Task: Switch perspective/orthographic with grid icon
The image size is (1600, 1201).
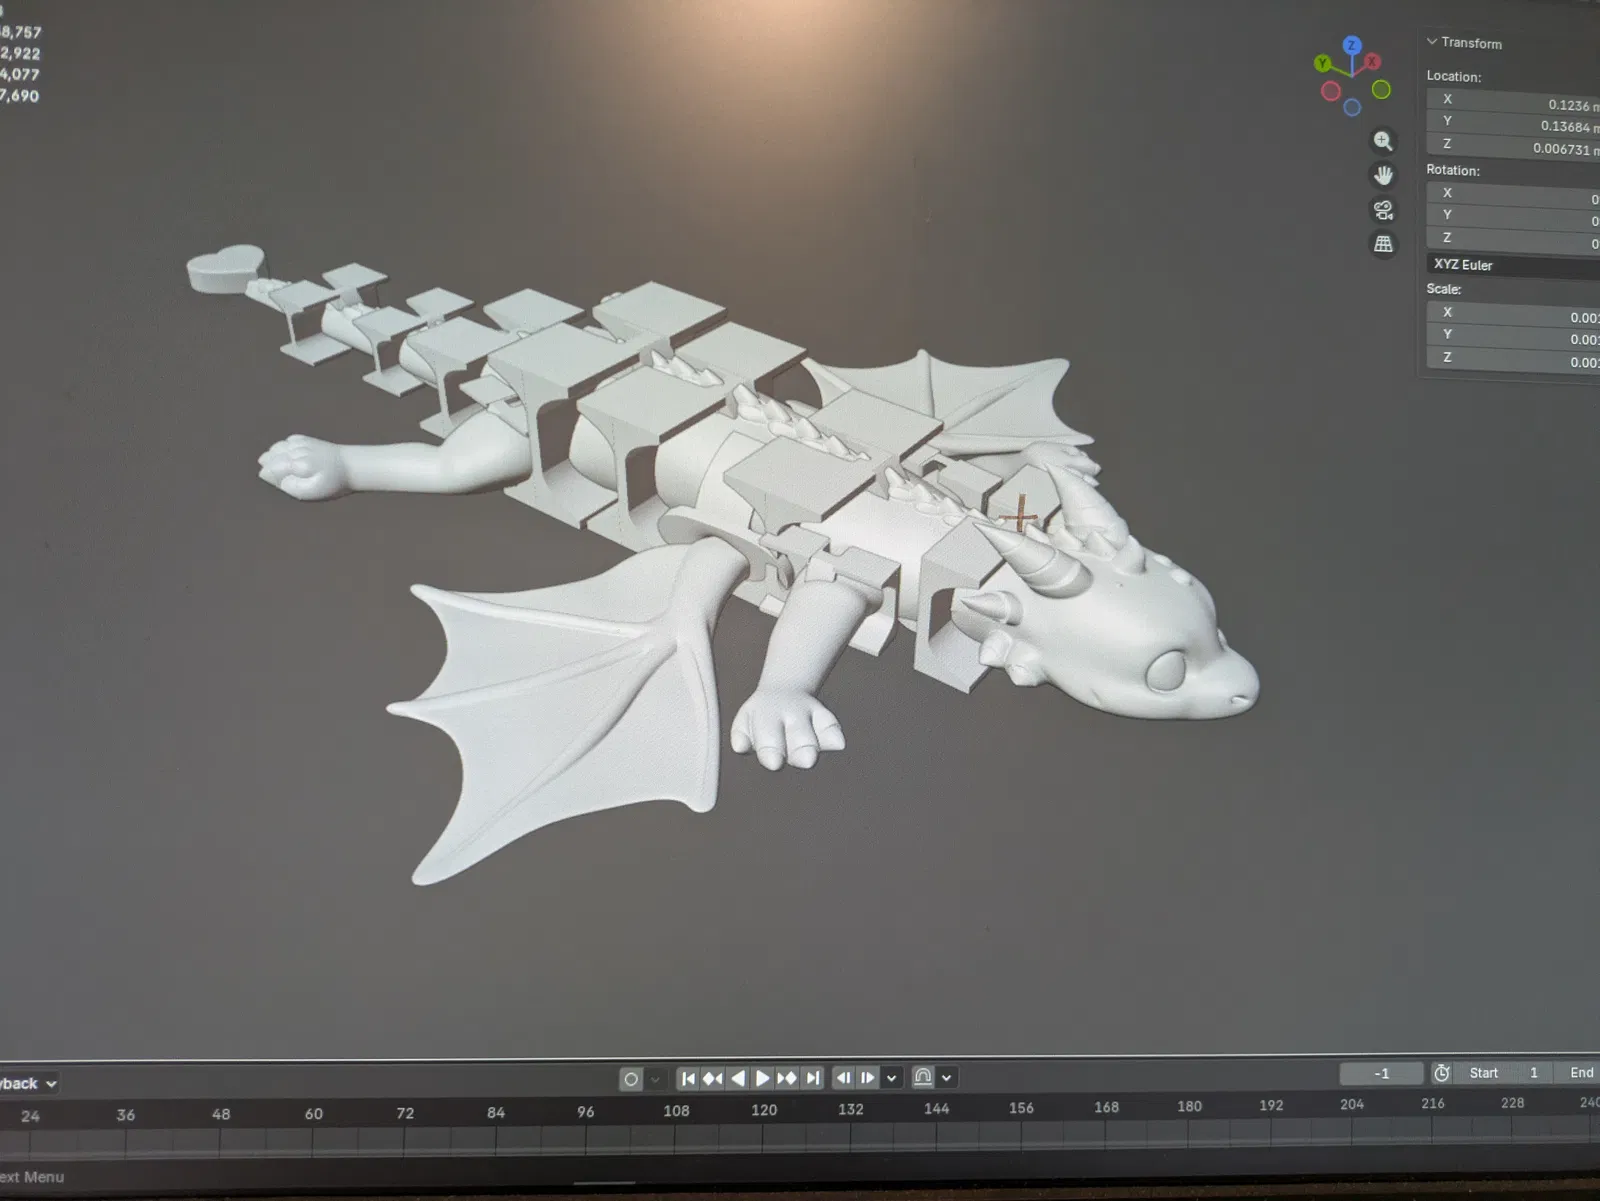Action: [1383, 244]
